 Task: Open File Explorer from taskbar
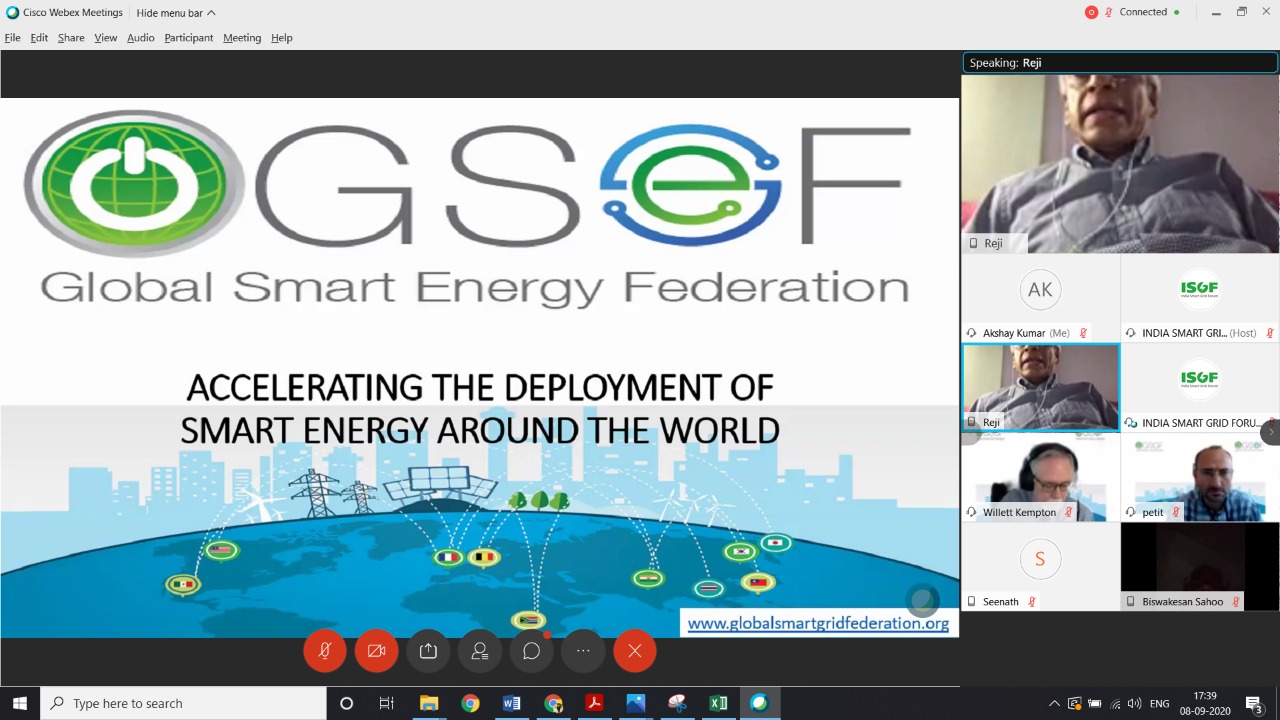[429, 703]
